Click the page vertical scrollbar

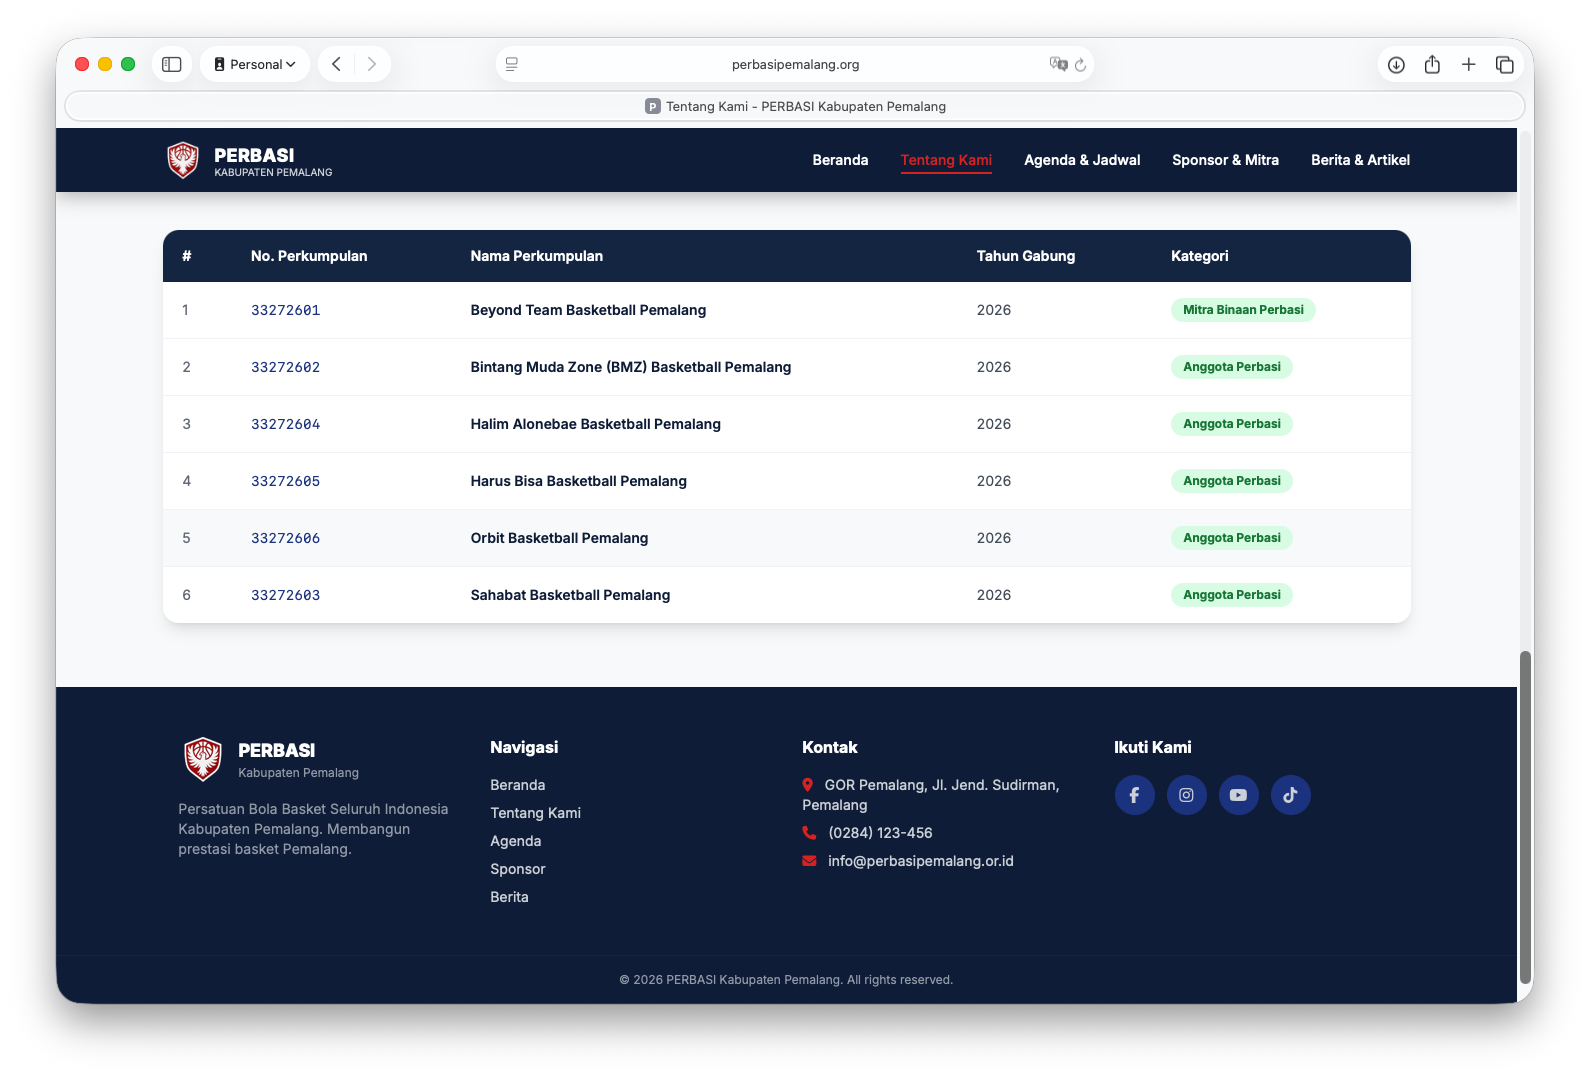(1525, 817)
